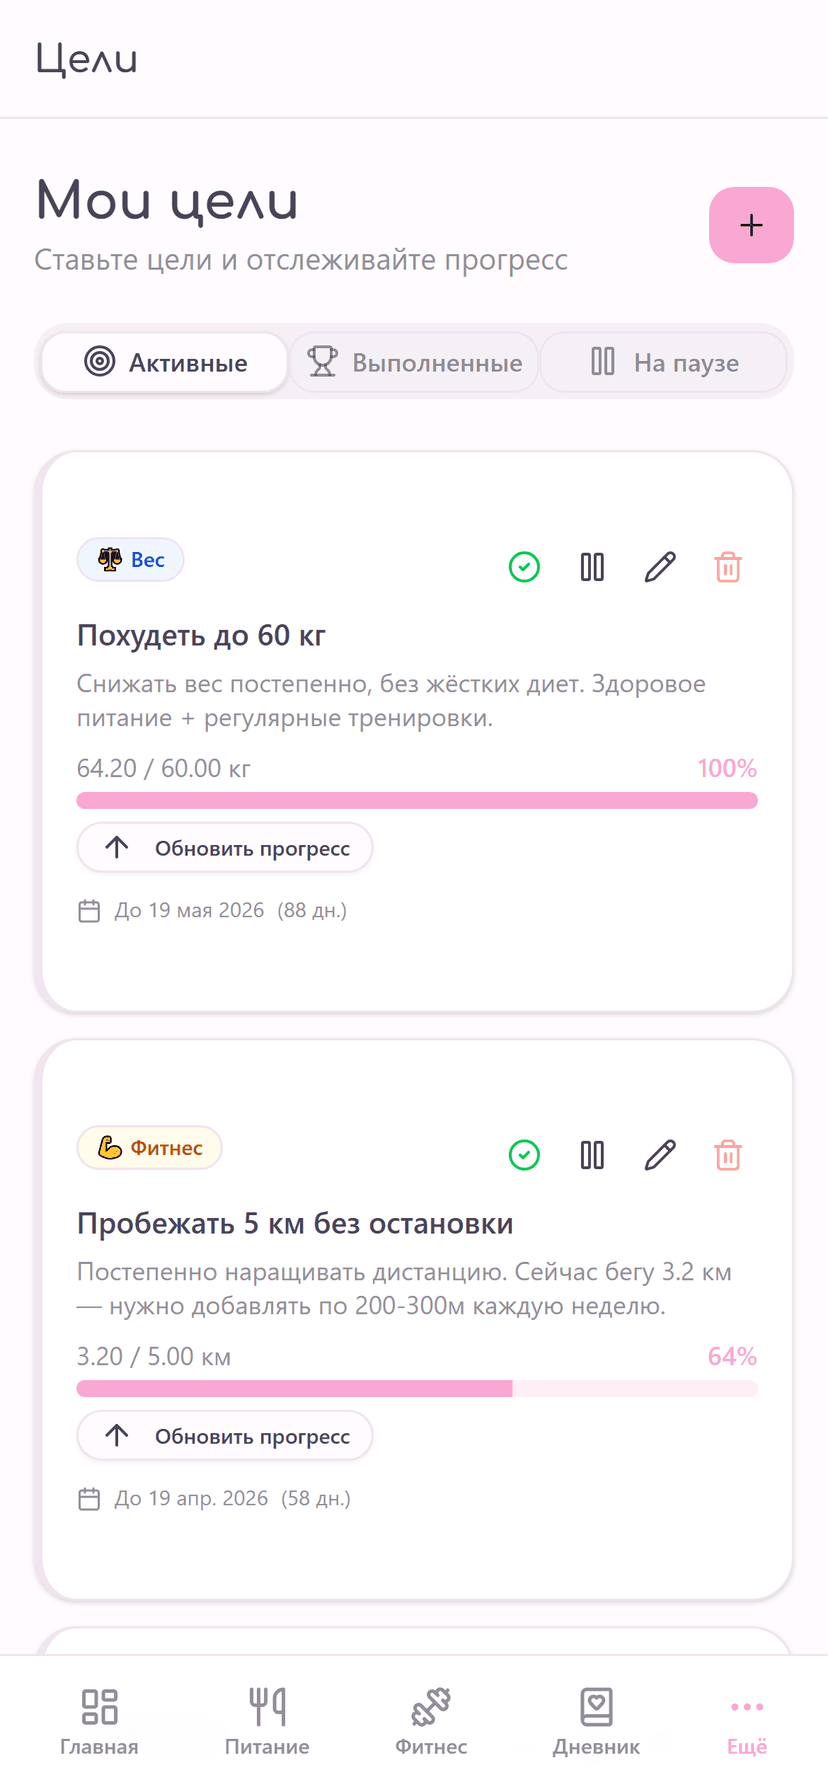The width and height of the screenshot is (828, 1792).
Task: Pause the goal "Похудеть до 60 кг"
Action: click(x=592, y=567)
